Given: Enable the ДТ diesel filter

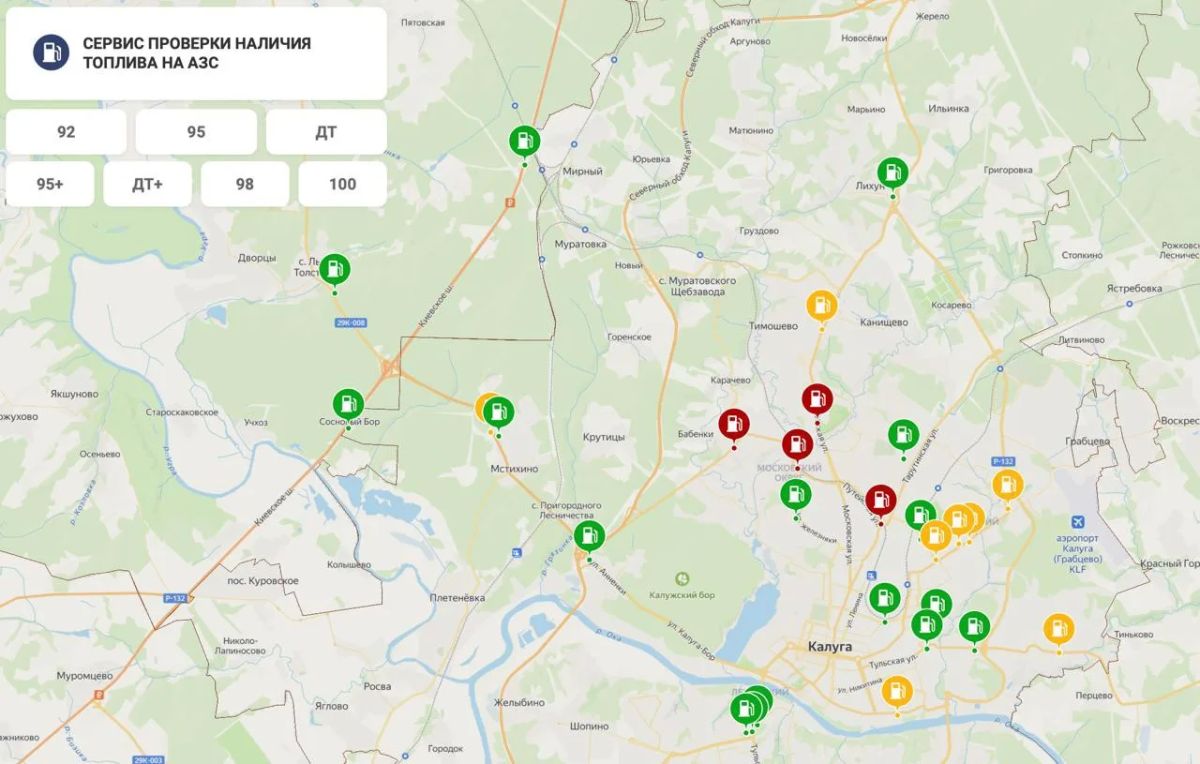Looking at the screenshot, I should (326, 132).
